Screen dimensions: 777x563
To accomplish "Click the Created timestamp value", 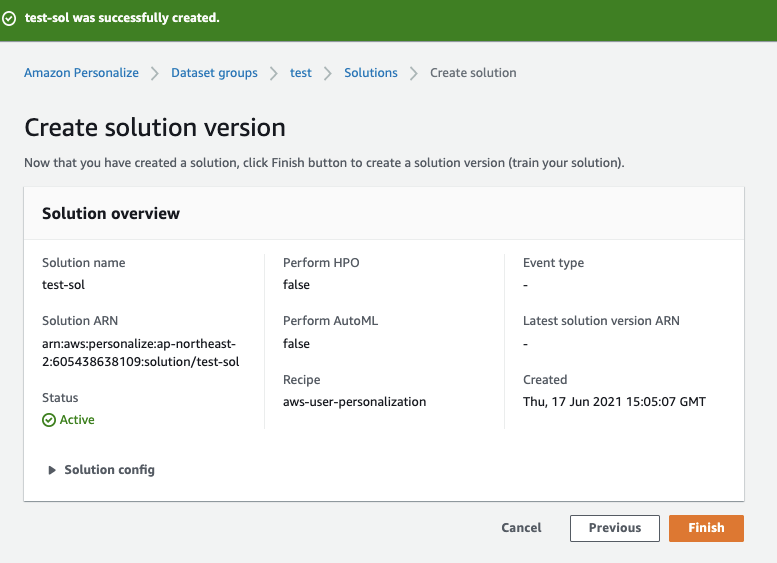I will 614,402.
